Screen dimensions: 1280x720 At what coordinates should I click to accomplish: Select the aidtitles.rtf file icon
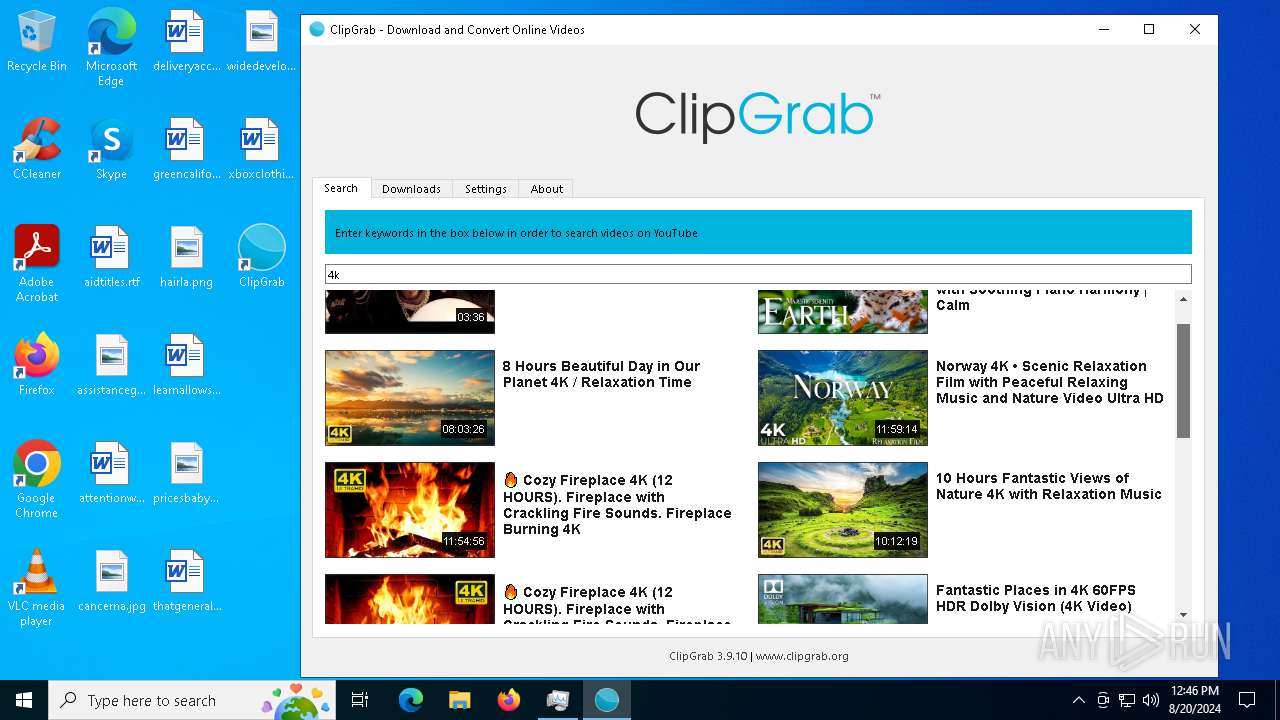[111, 258]
